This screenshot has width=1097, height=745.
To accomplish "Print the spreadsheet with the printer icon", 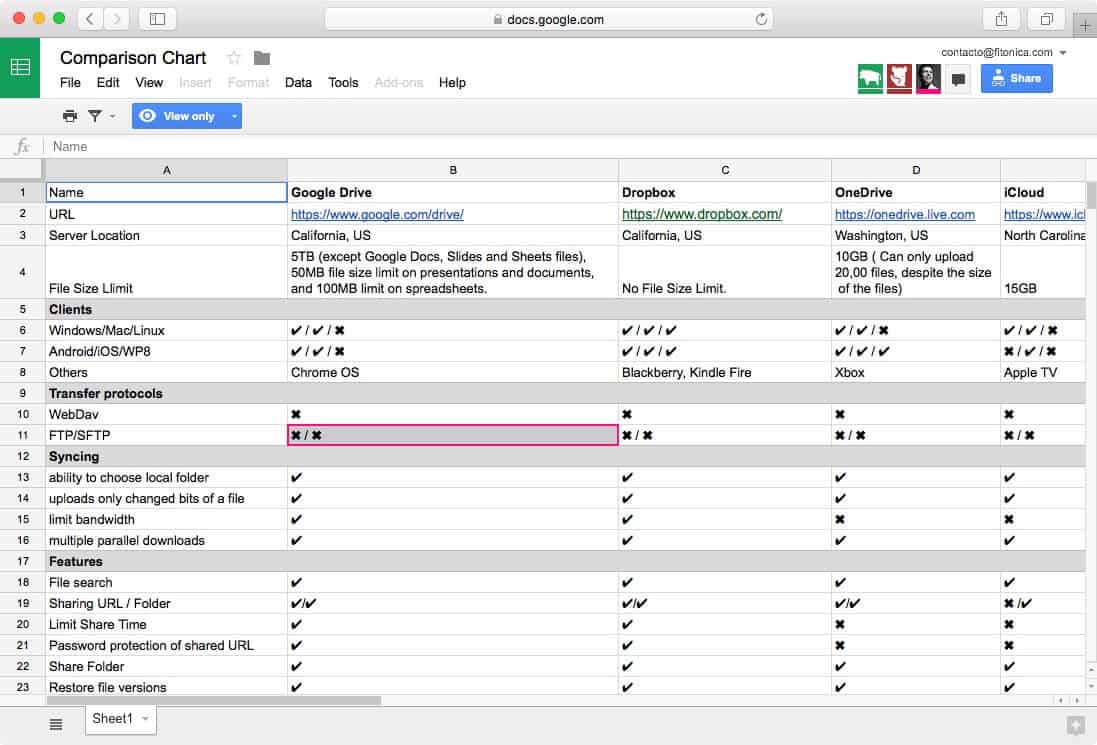I will click(x=69, y=116).
